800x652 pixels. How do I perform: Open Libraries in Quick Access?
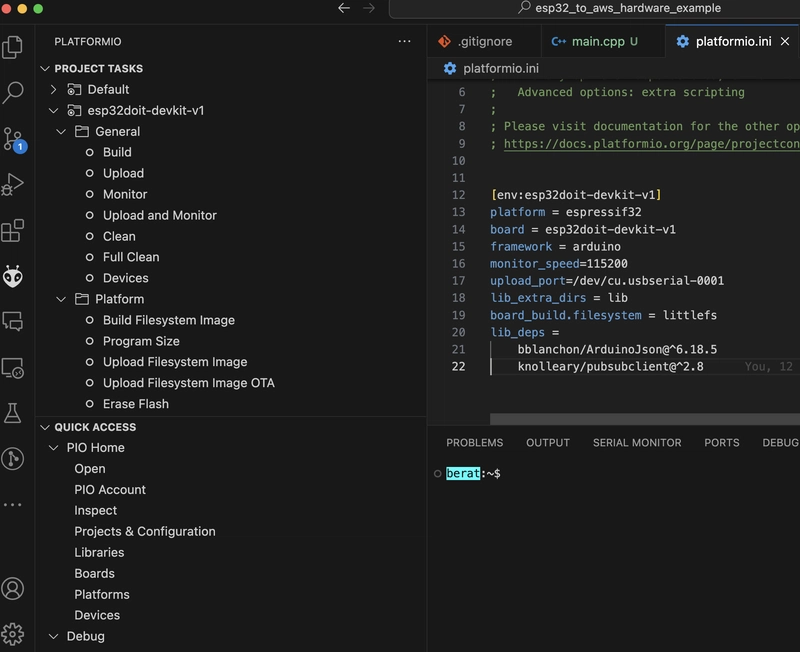click(99, 552)
